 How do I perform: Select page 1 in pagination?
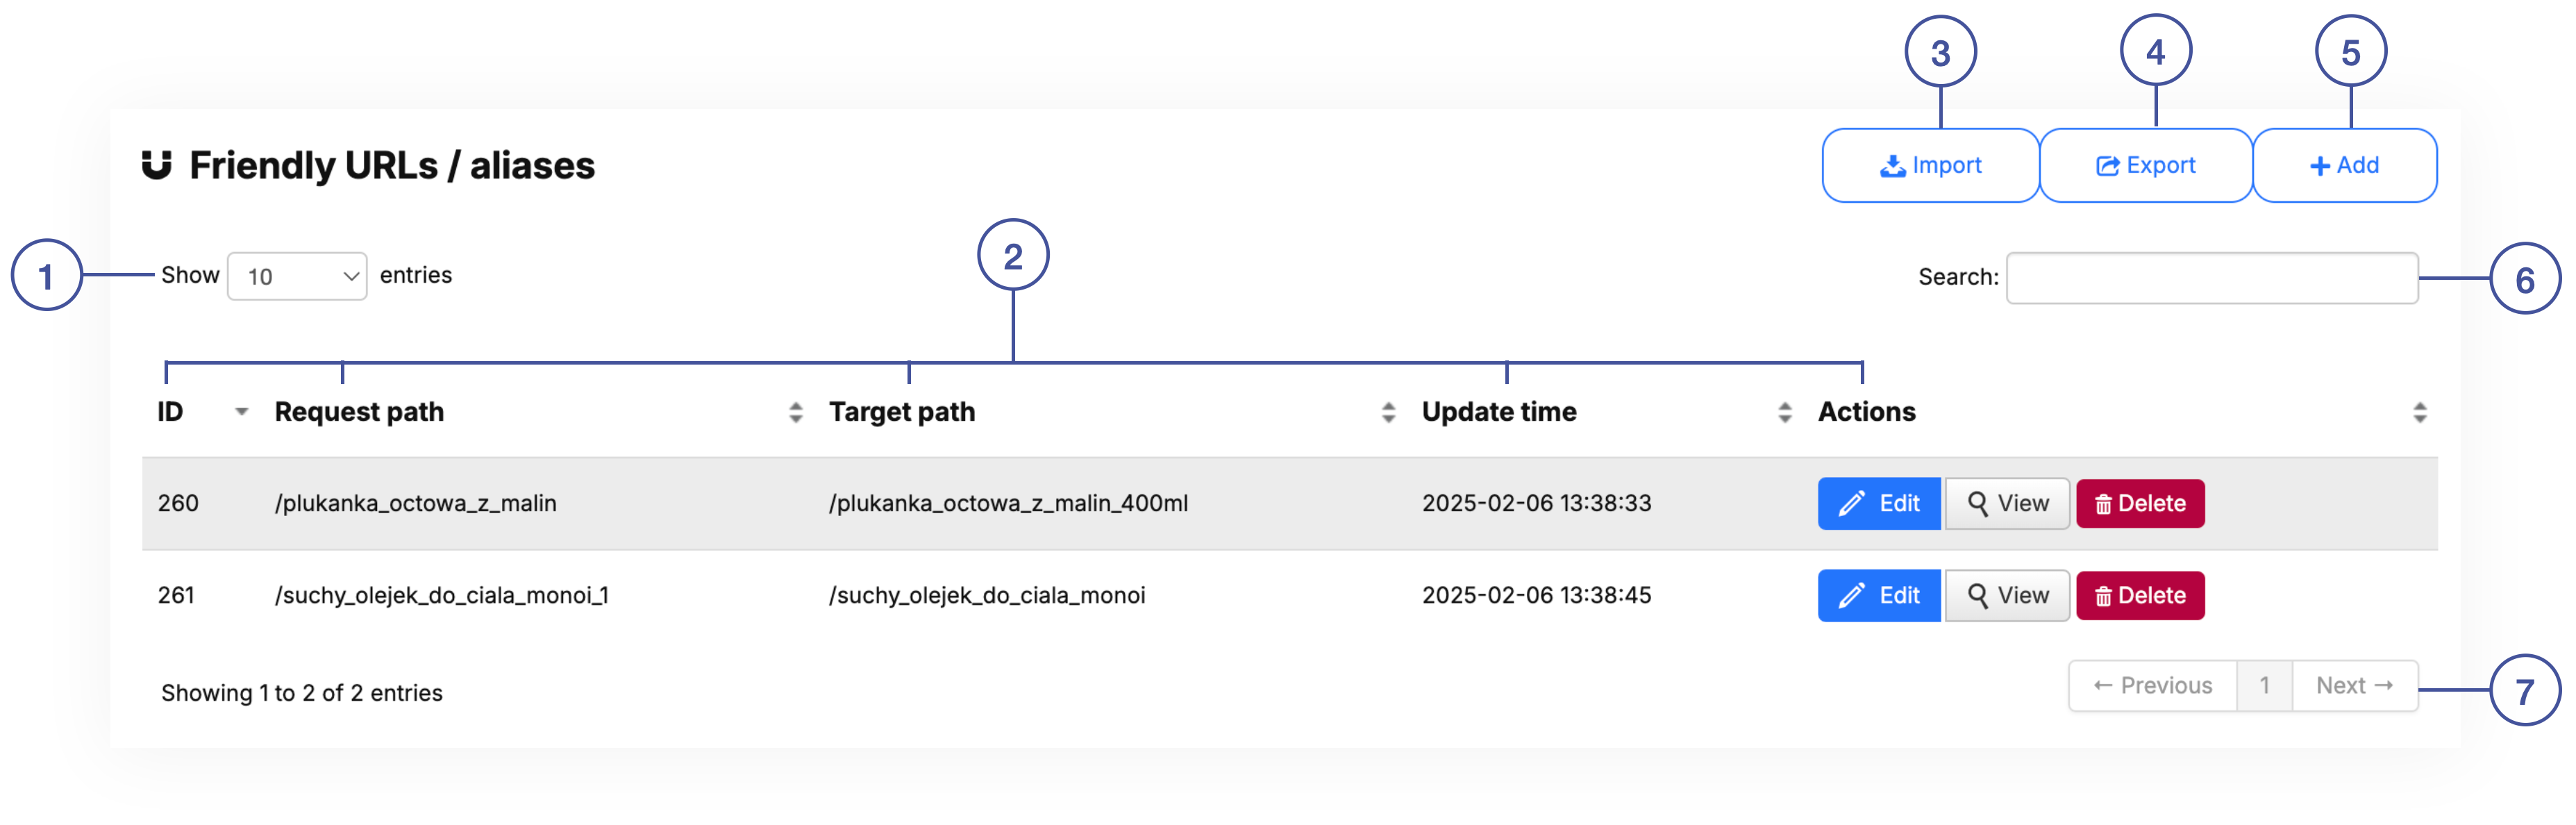pos(2265,685)
